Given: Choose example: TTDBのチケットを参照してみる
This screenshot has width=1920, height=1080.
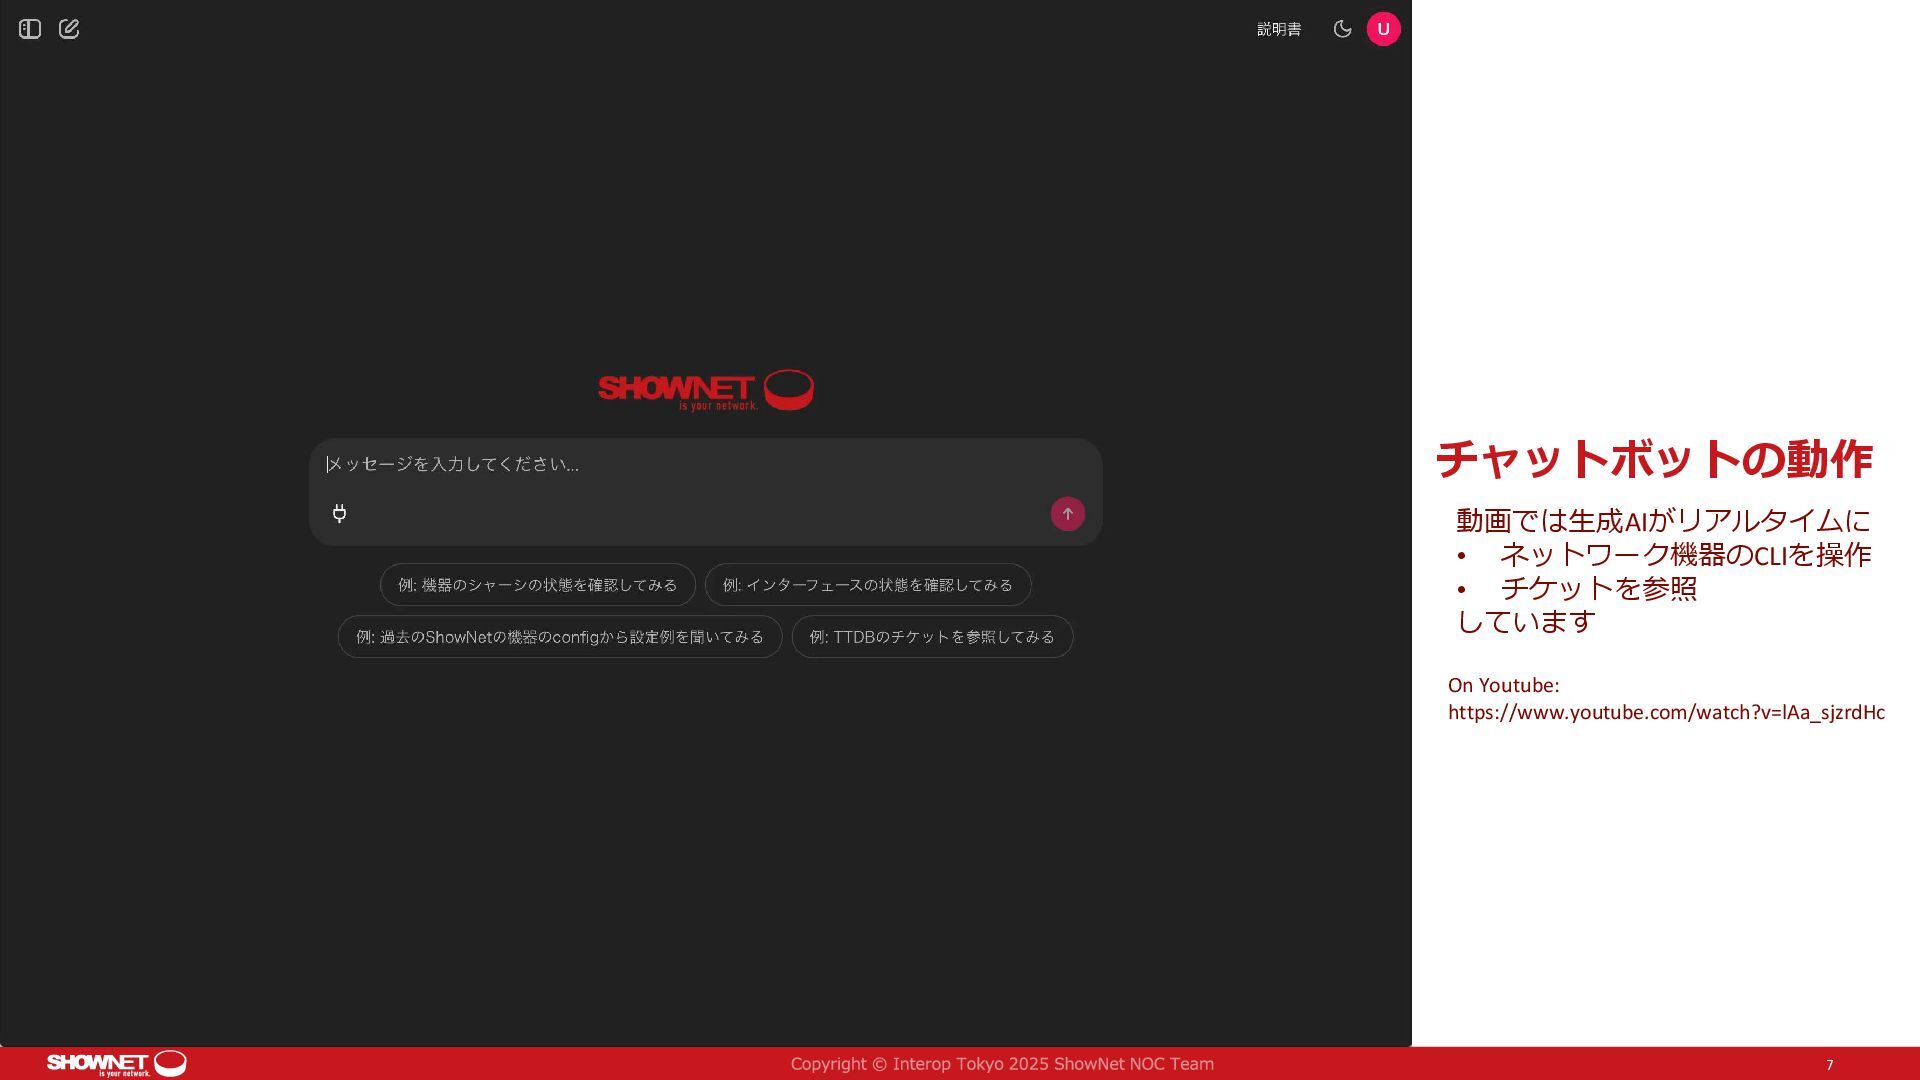Looking at the screenshot, I should [931, 637].
